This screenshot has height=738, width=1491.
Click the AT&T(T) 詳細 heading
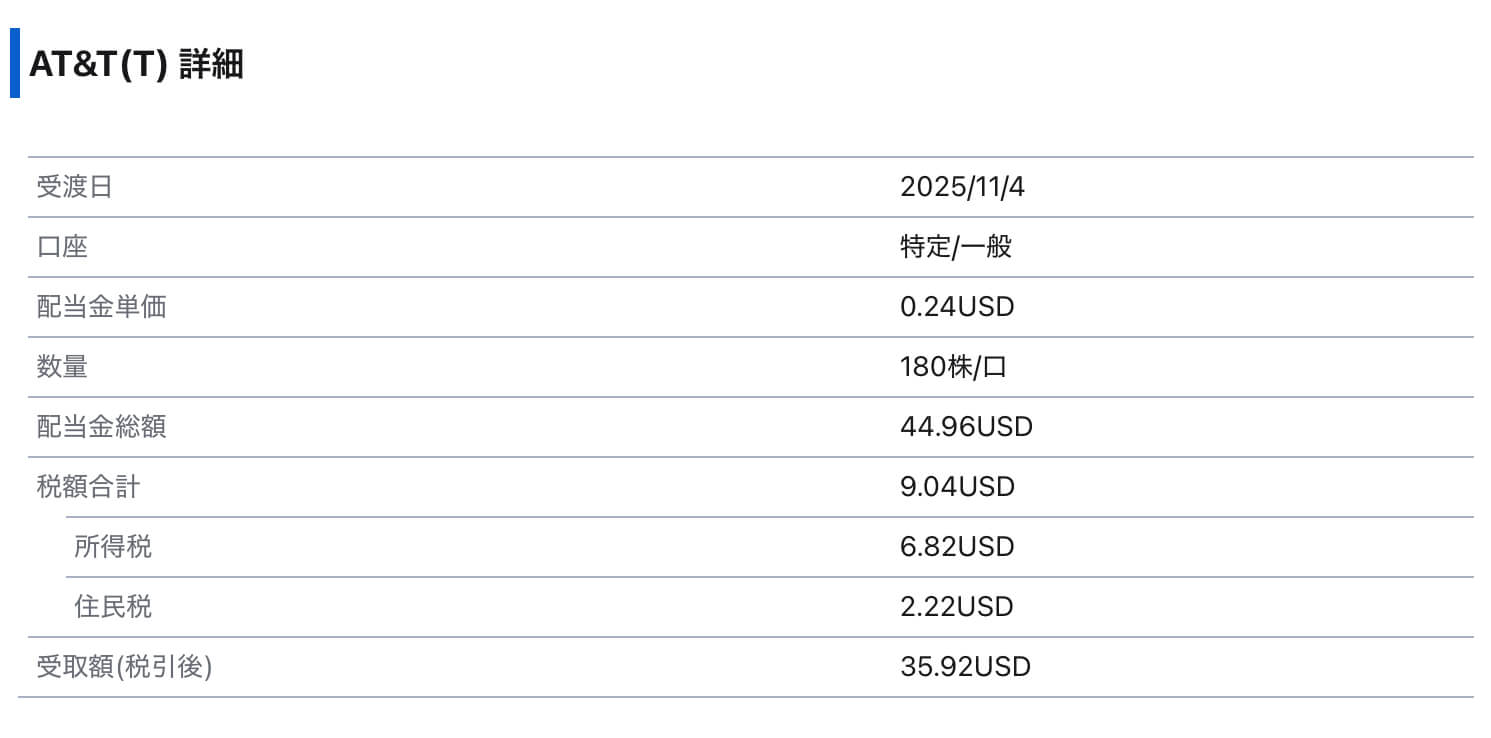point(136,65)
